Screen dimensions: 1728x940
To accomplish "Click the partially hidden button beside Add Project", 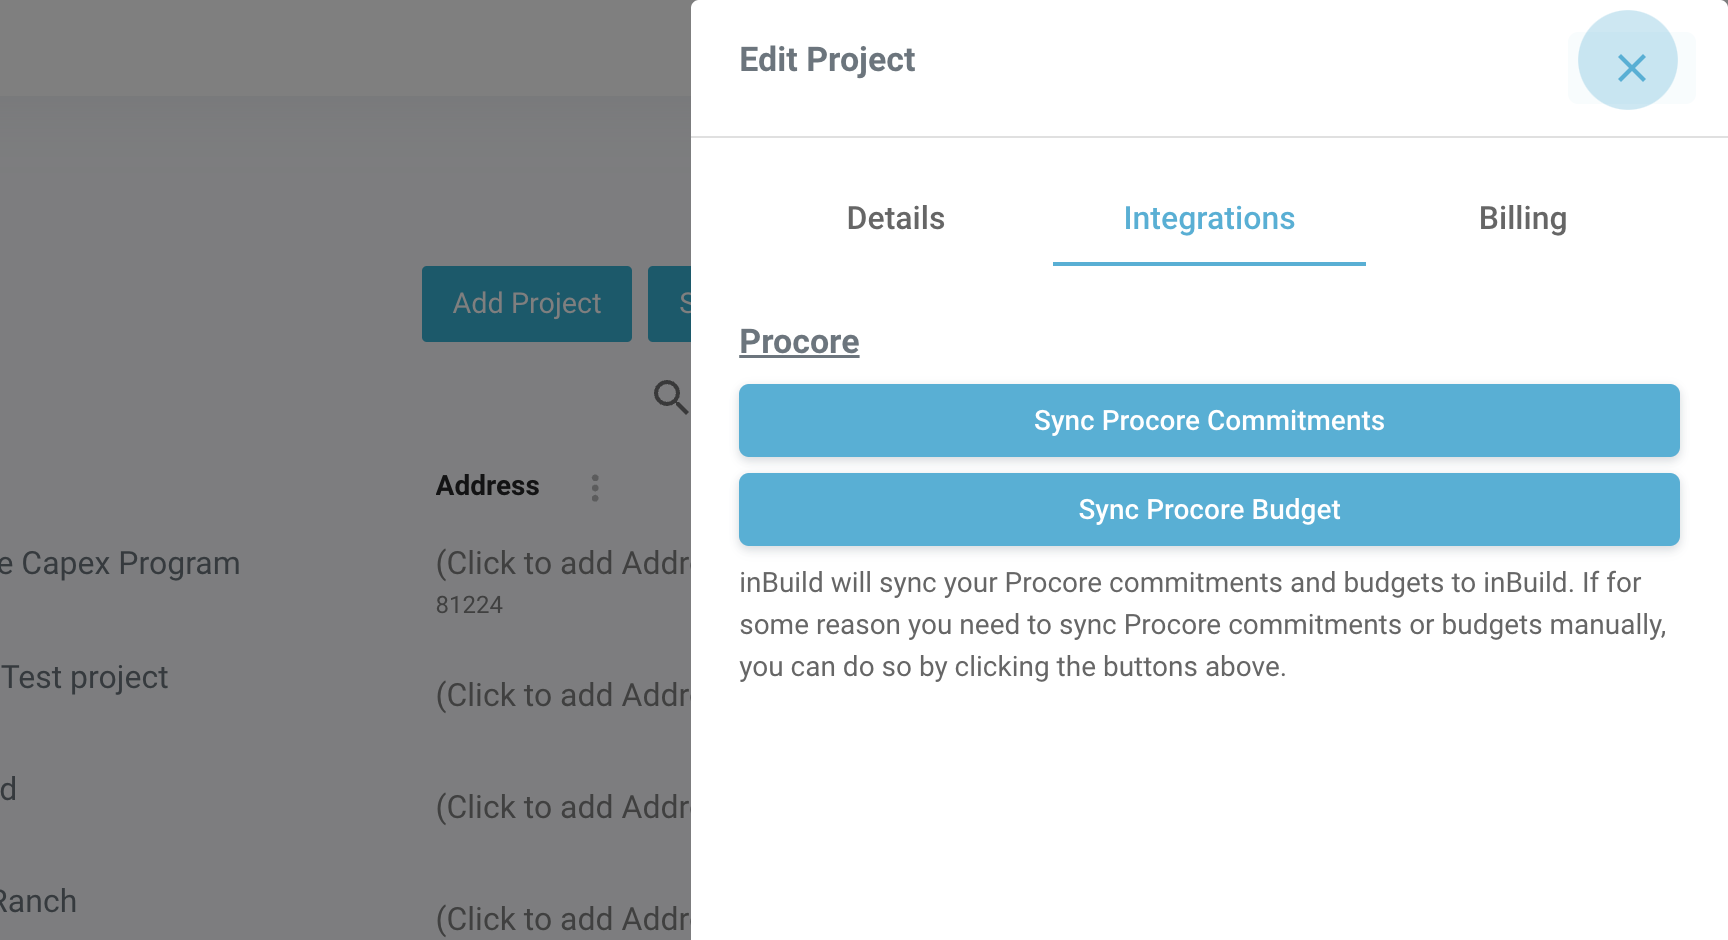I will coord(670,304).
